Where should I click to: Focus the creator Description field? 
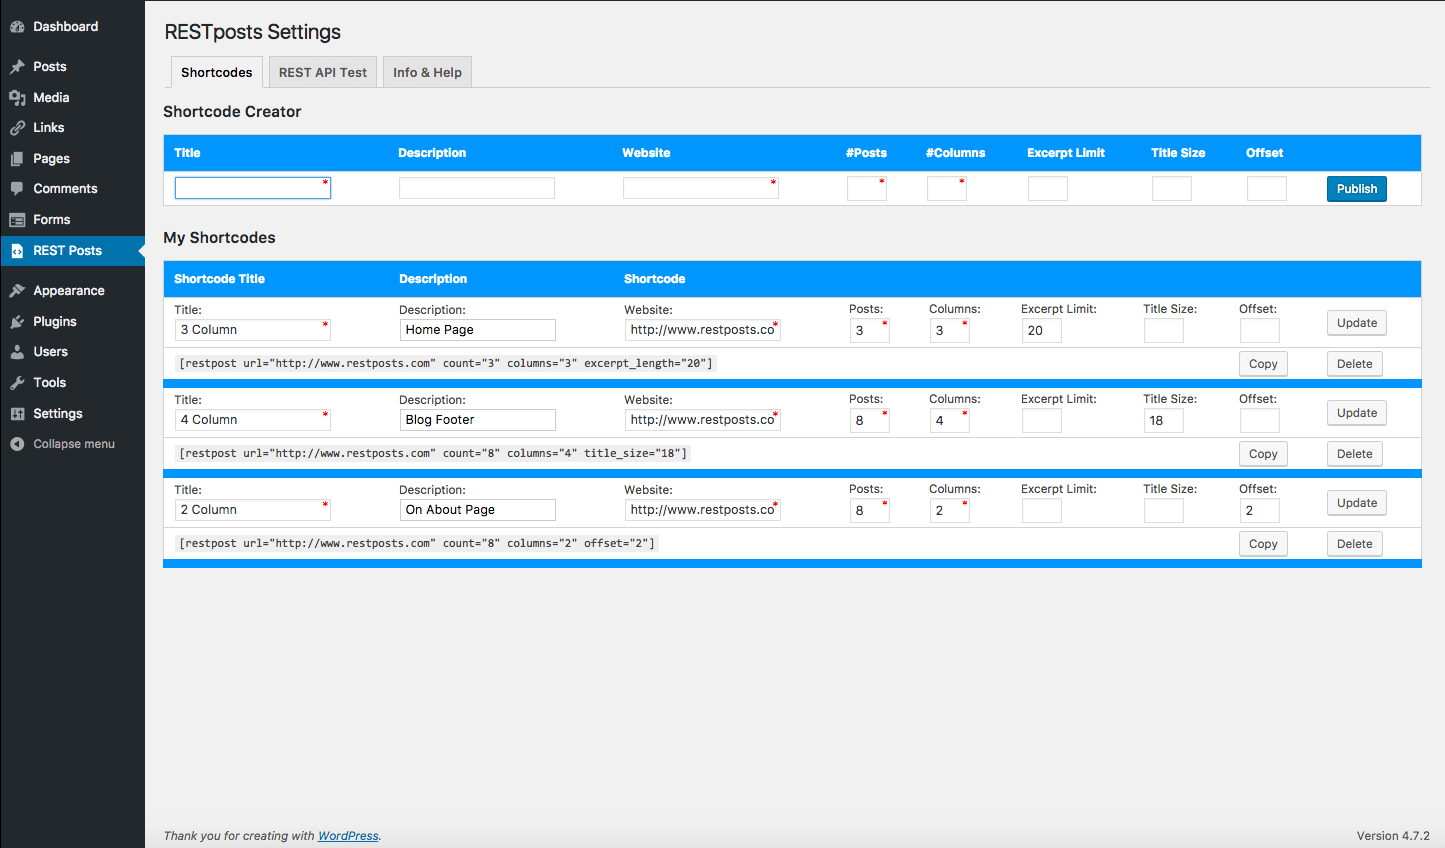point(477,188)
